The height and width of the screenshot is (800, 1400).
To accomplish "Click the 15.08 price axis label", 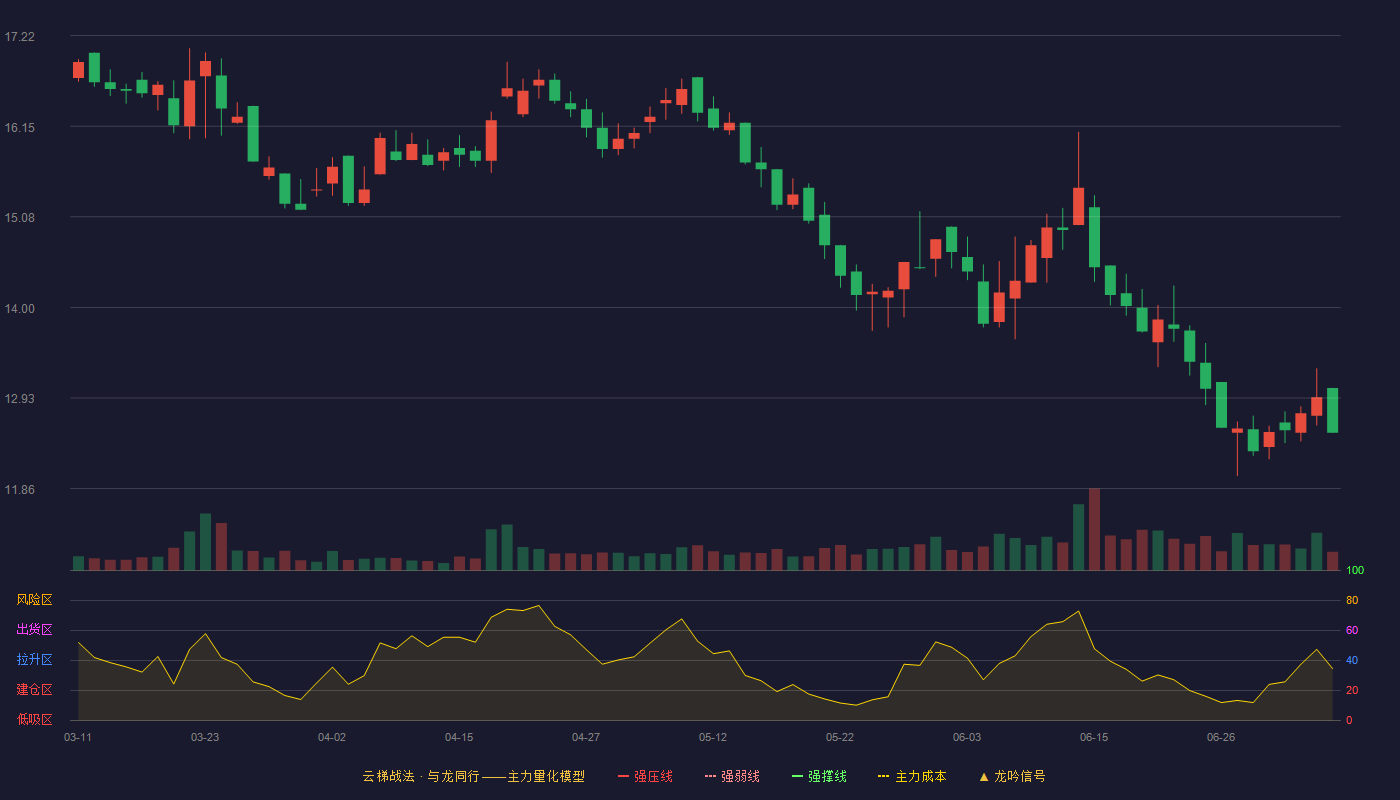I will pyautogui.click(x=19, y=218).
